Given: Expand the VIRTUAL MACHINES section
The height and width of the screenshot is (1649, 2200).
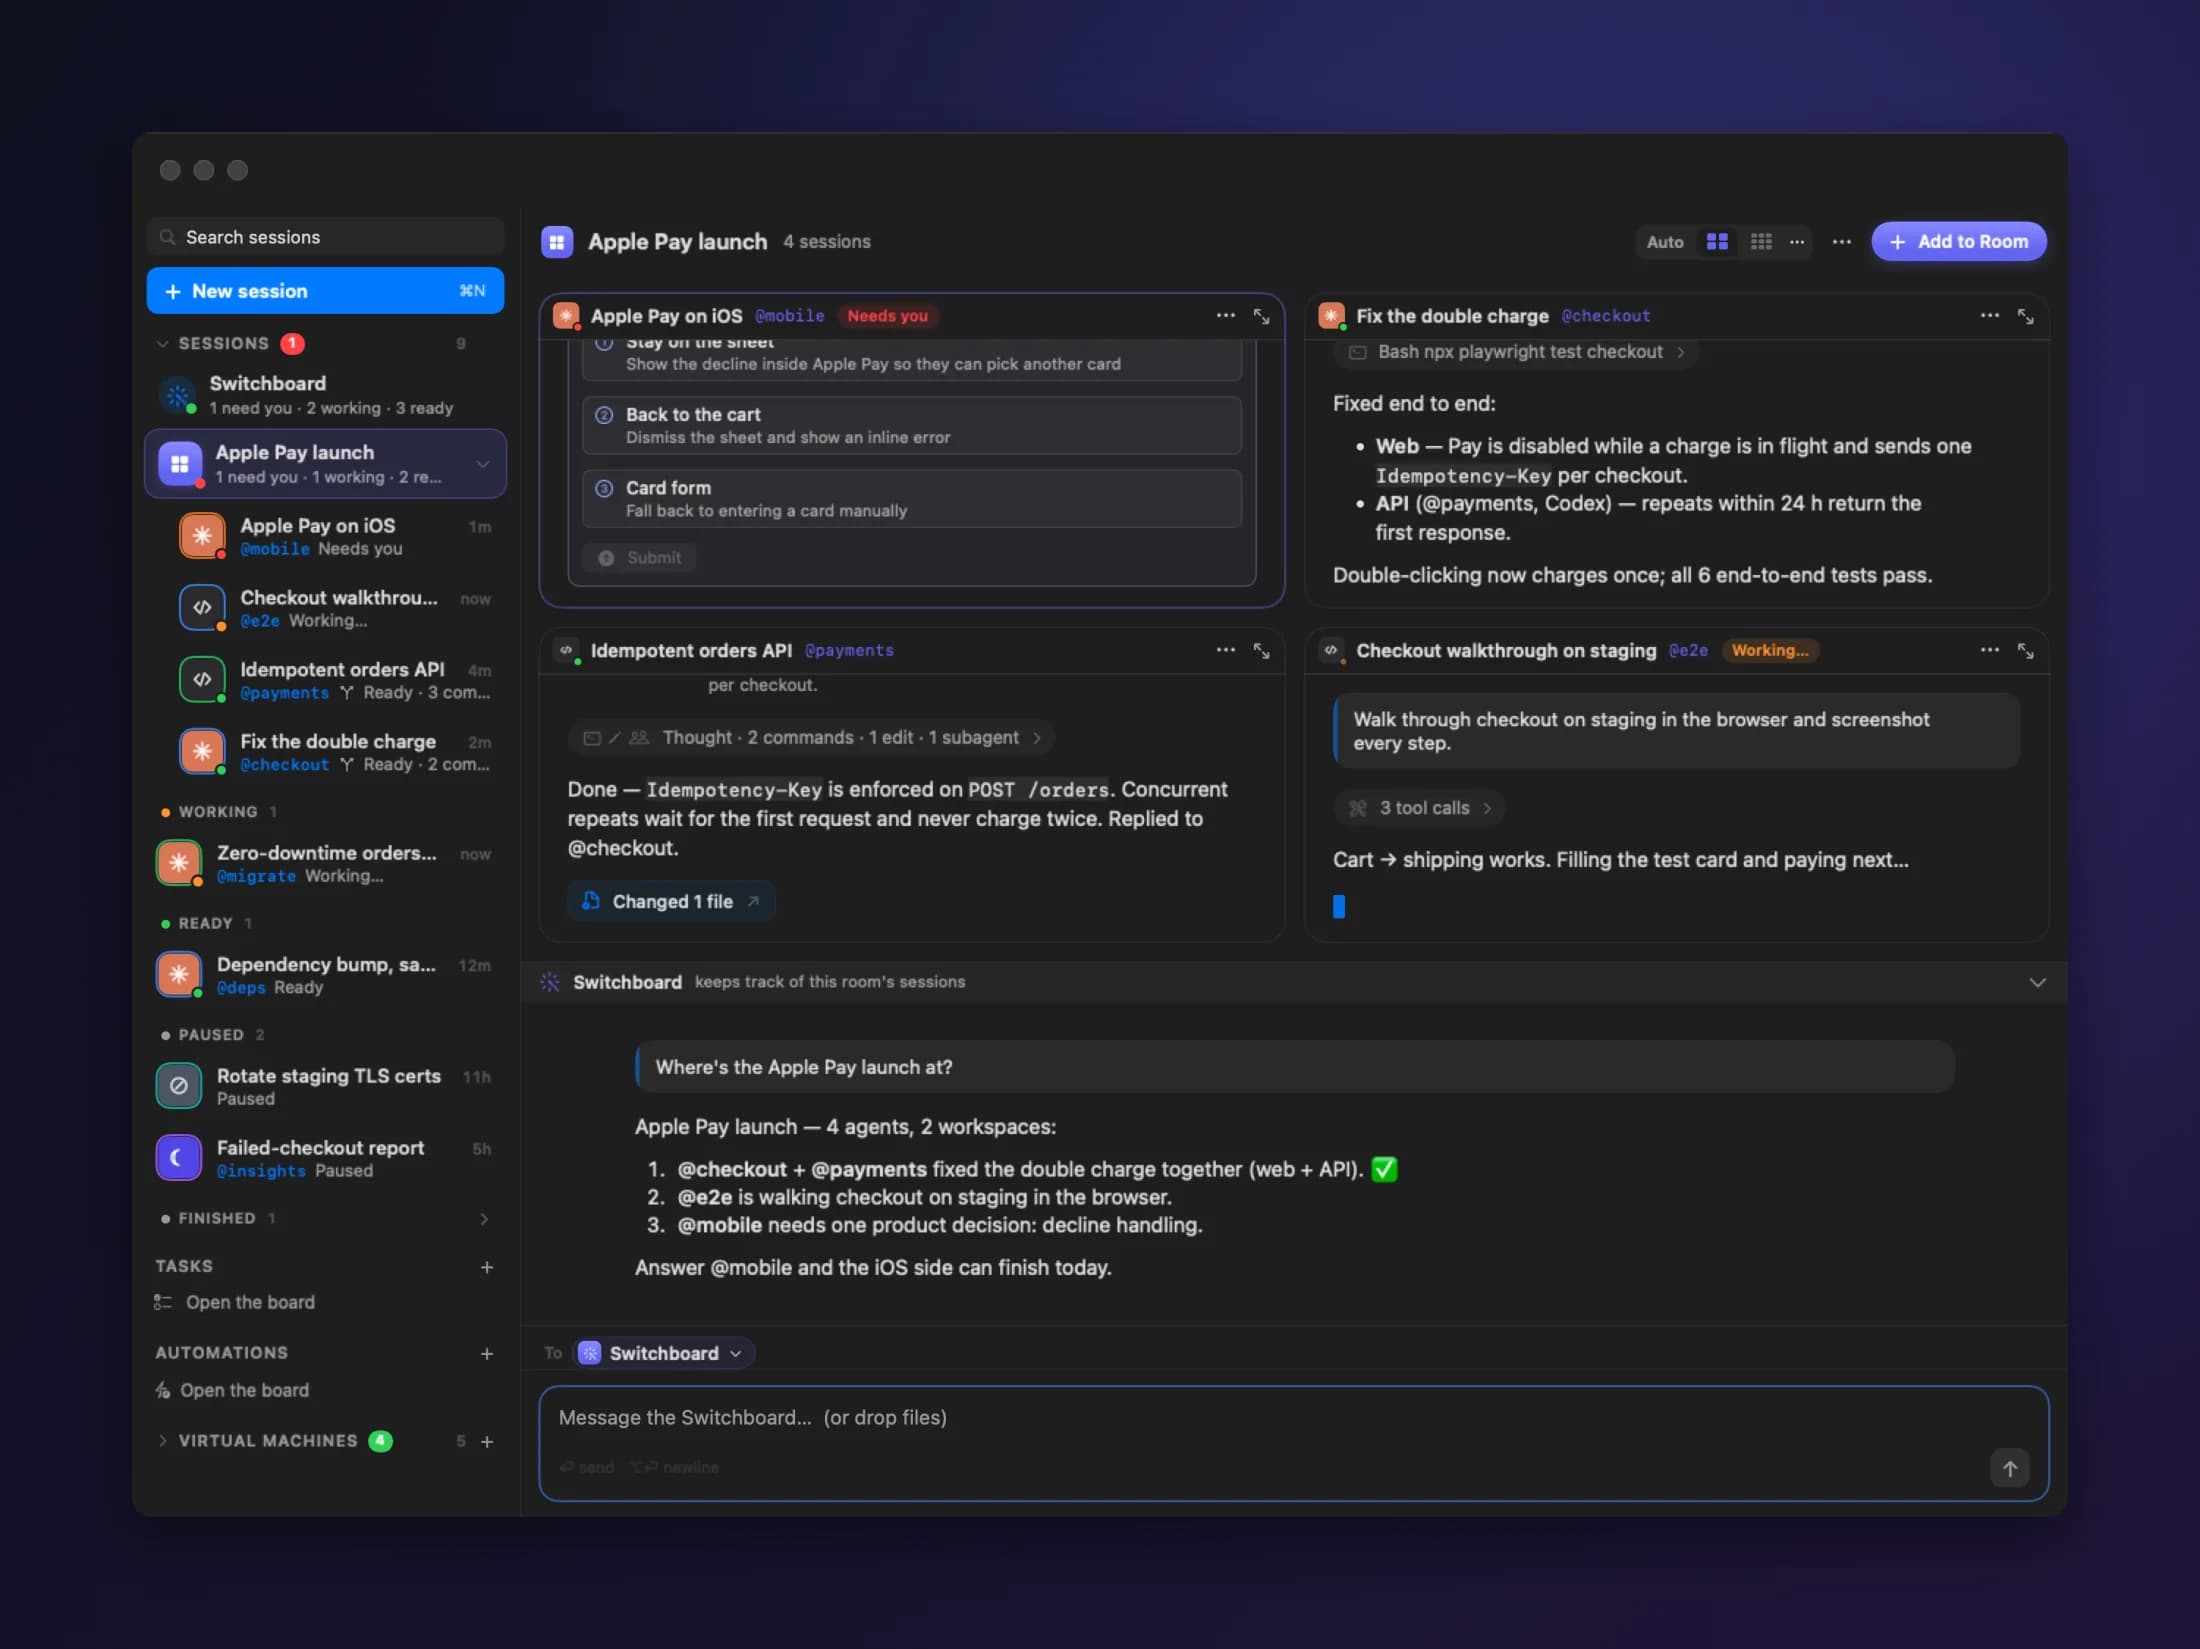Looking at the screenshot, I should tap(162, 1441).
